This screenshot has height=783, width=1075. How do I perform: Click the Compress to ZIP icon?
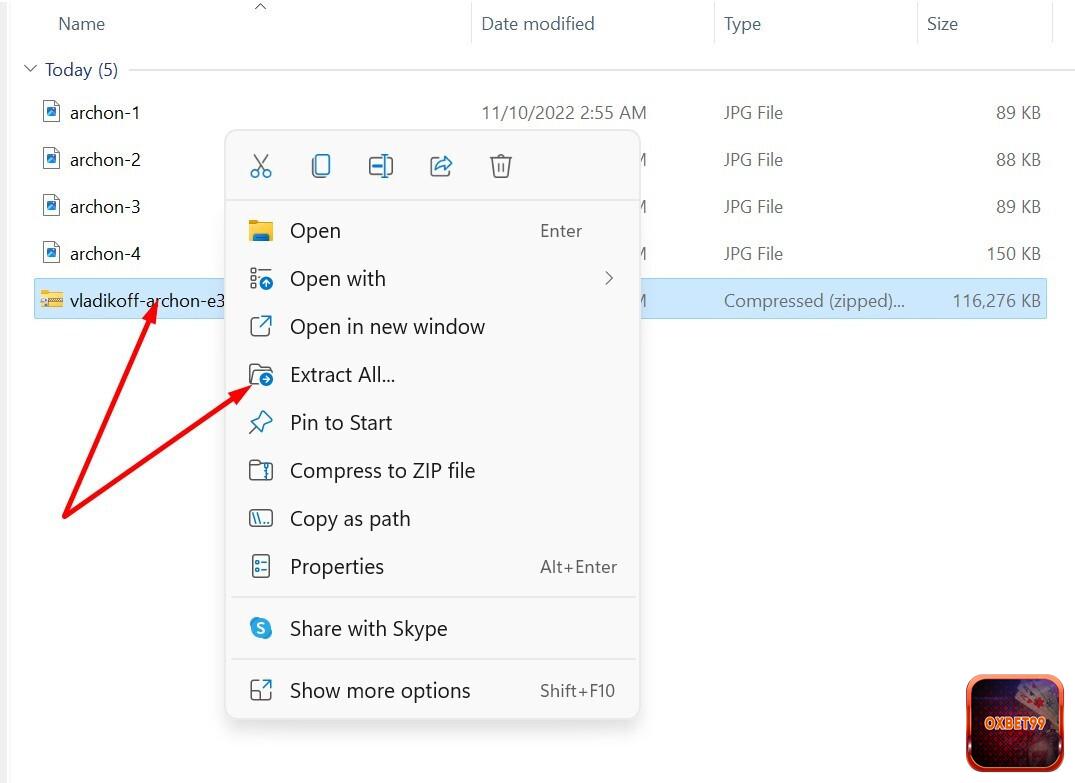(261, 470)
